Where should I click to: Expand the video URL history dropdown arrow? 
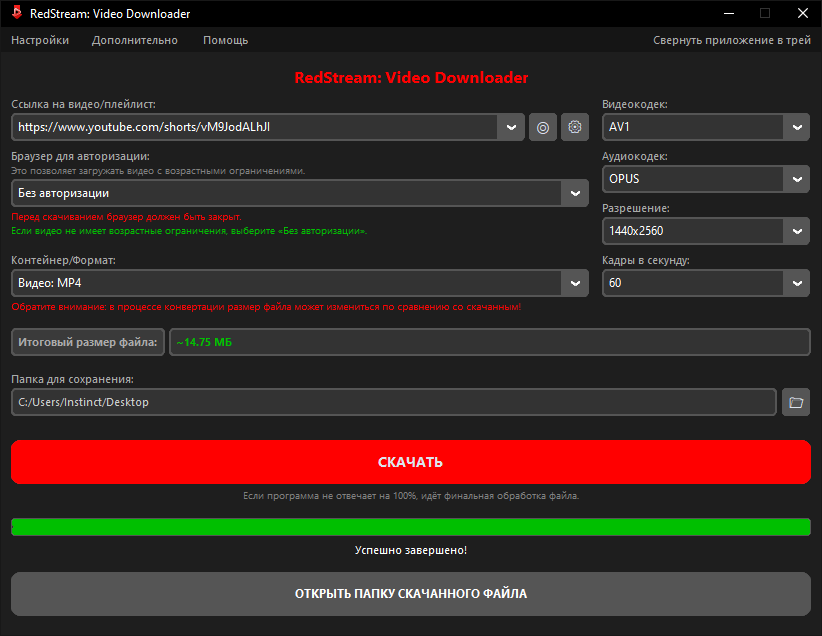click(x=511, y=127)
